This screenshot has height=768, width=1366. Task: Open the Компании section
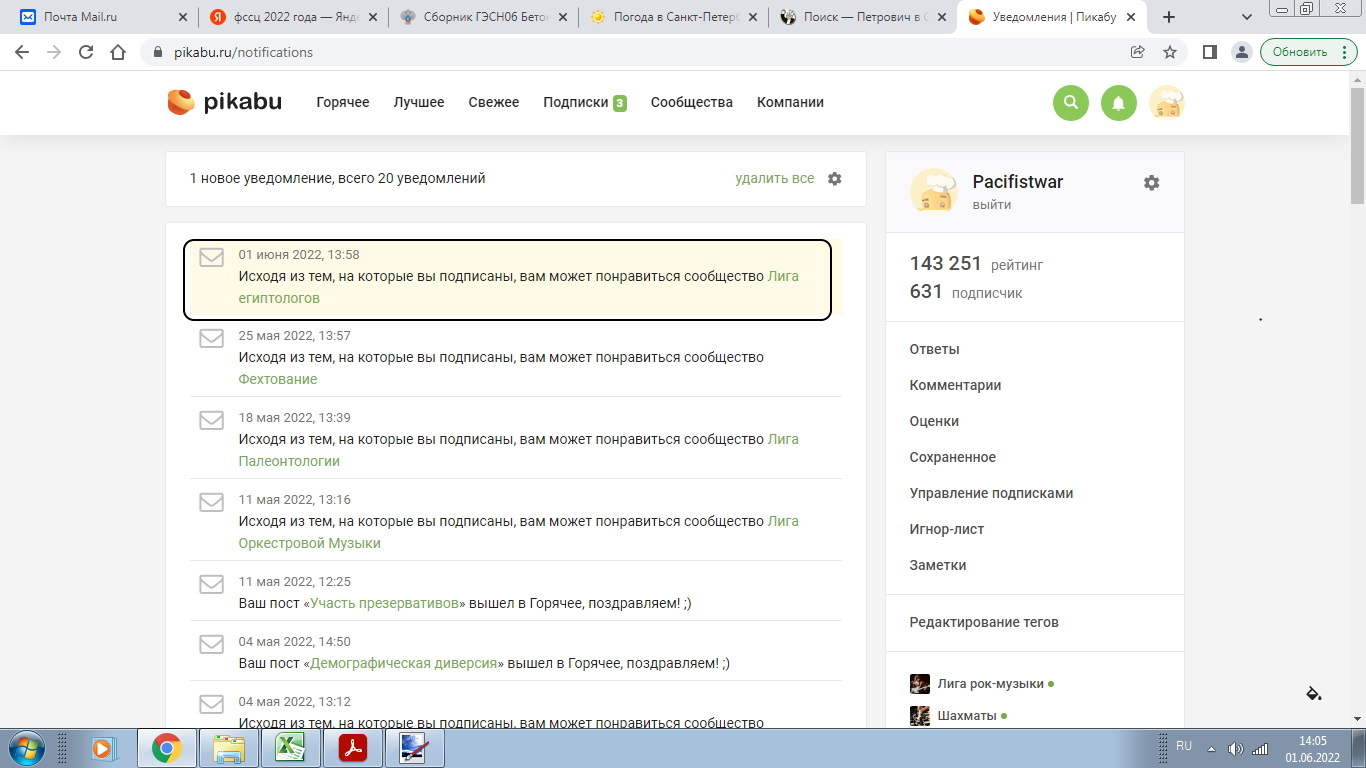click(x=790, y=102)
